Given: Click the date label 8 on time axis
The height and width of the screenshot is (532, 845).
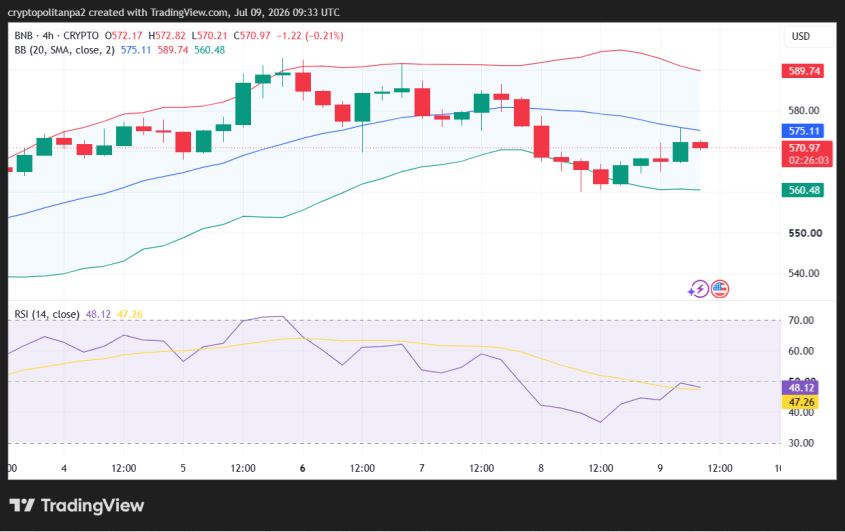Looking at the screenshot, I should (541, 468).
